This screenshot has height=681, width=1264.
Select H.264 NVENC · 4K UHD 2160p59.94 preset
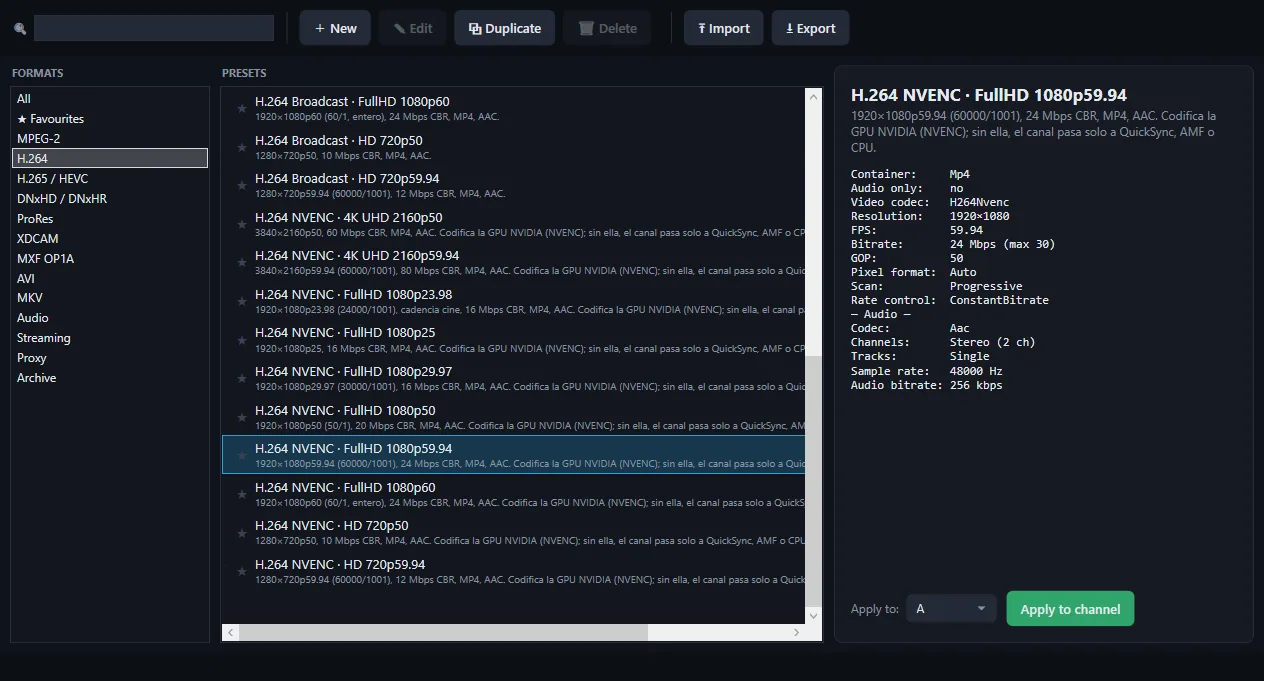click(x=514, y=263)
